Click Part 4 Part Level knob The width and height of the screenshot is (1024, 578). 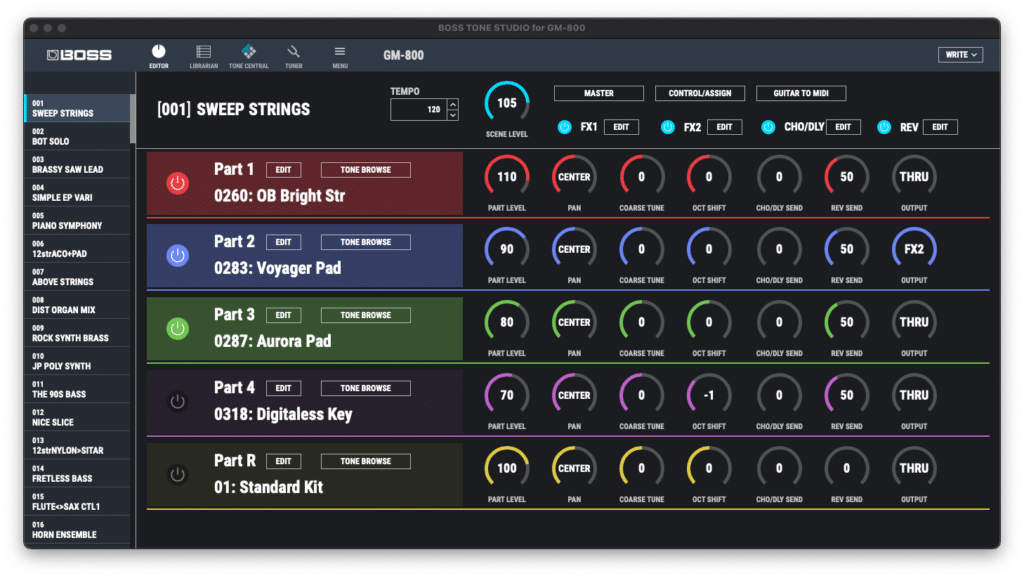coord(507,396)
